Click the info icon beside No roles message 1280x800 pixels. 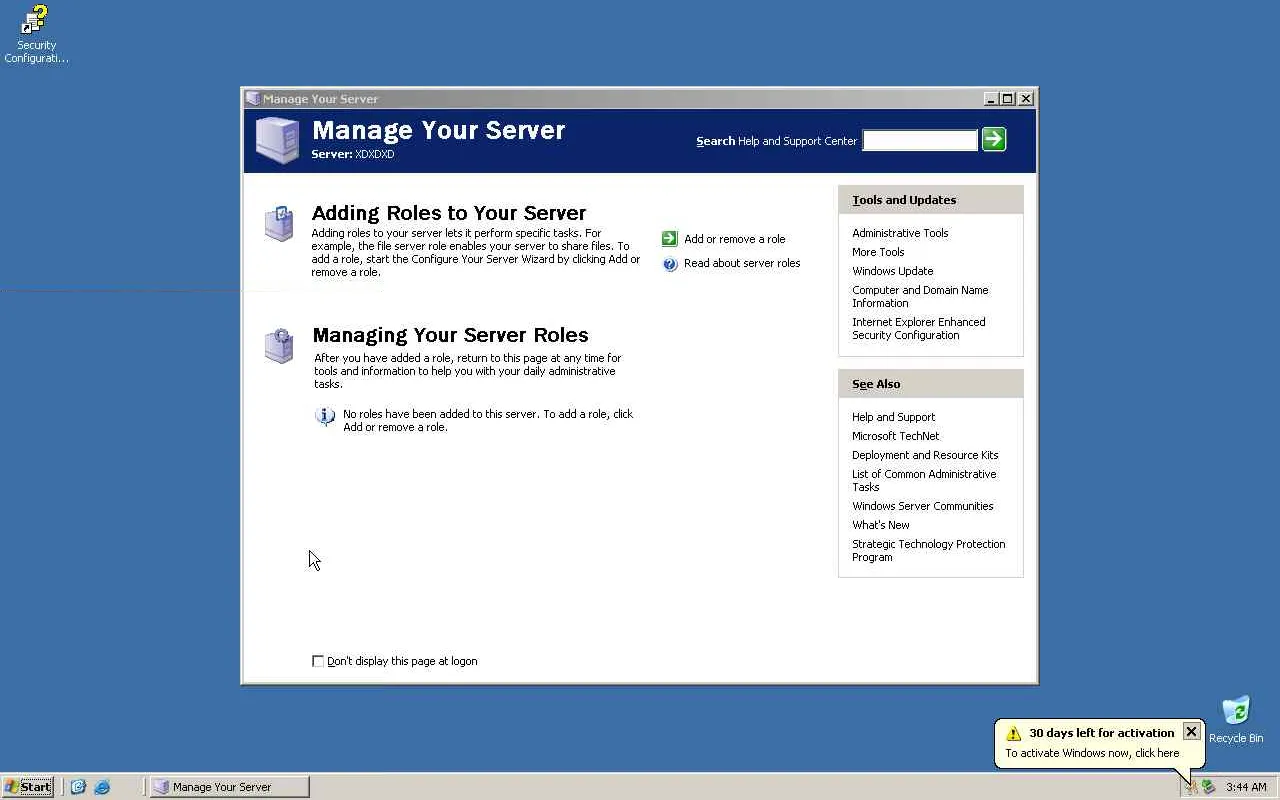(x=325, y=416)
